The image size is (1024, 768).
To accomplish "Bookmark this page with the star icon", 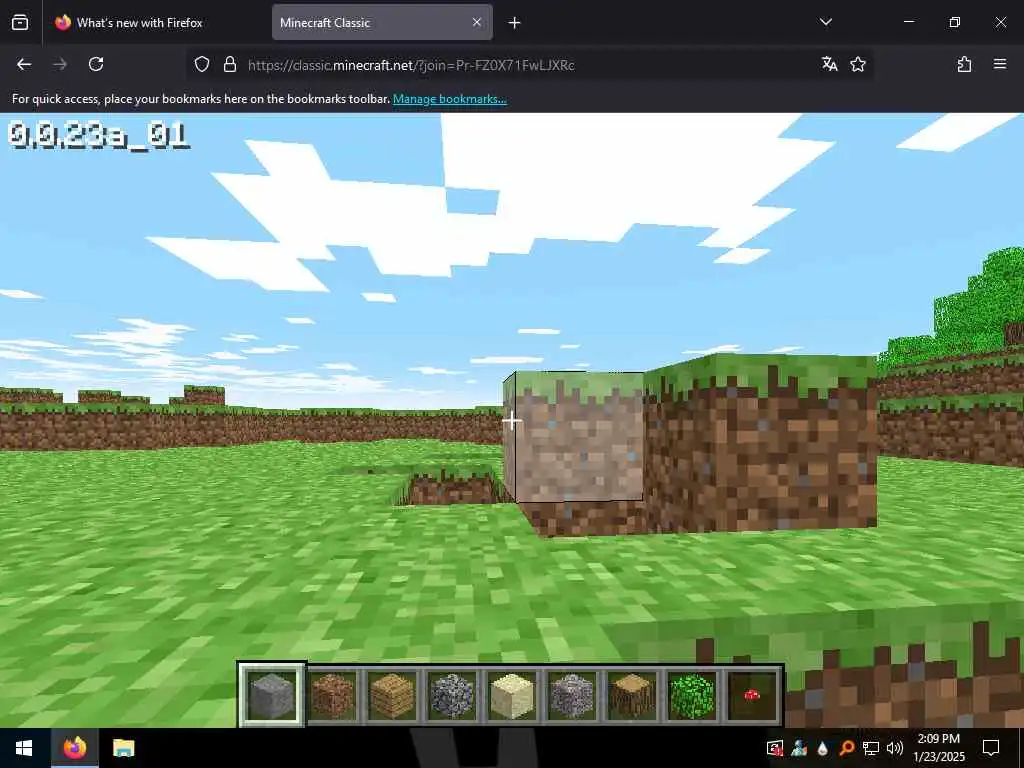I will [x=858, y=64].
